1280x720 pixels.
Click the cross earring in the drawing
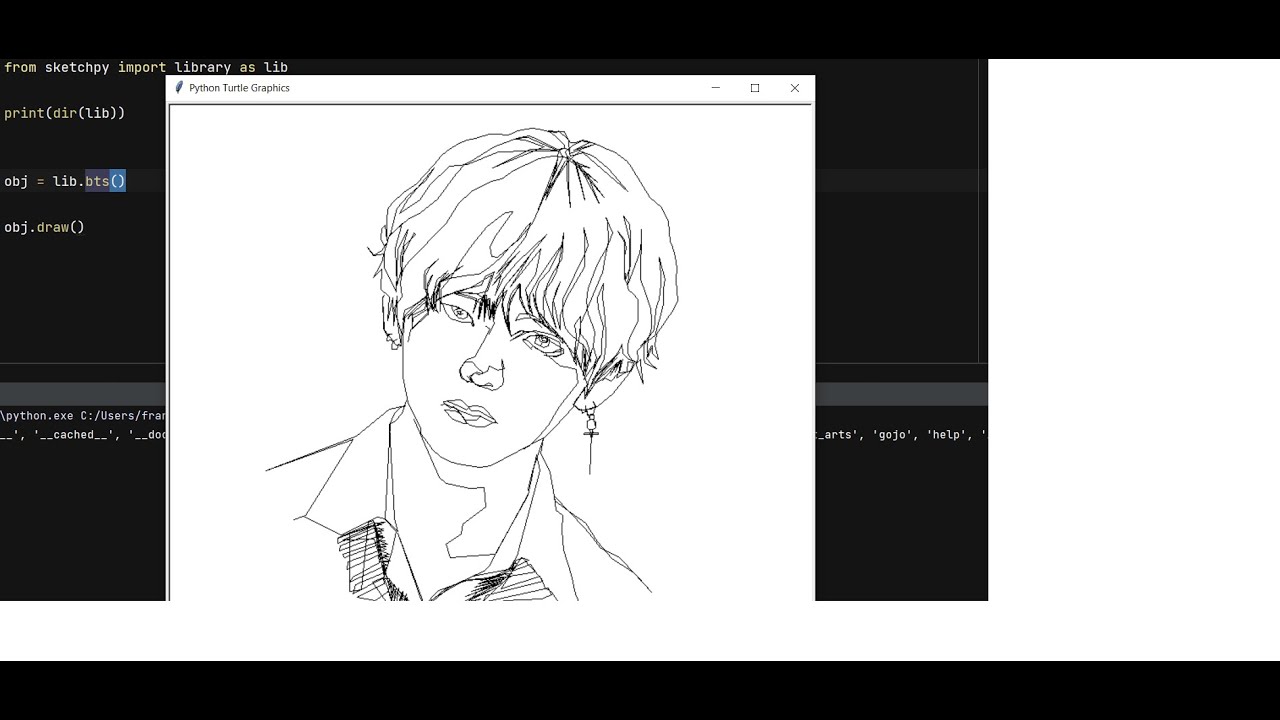pyautogui.click(x=590, y=430)
